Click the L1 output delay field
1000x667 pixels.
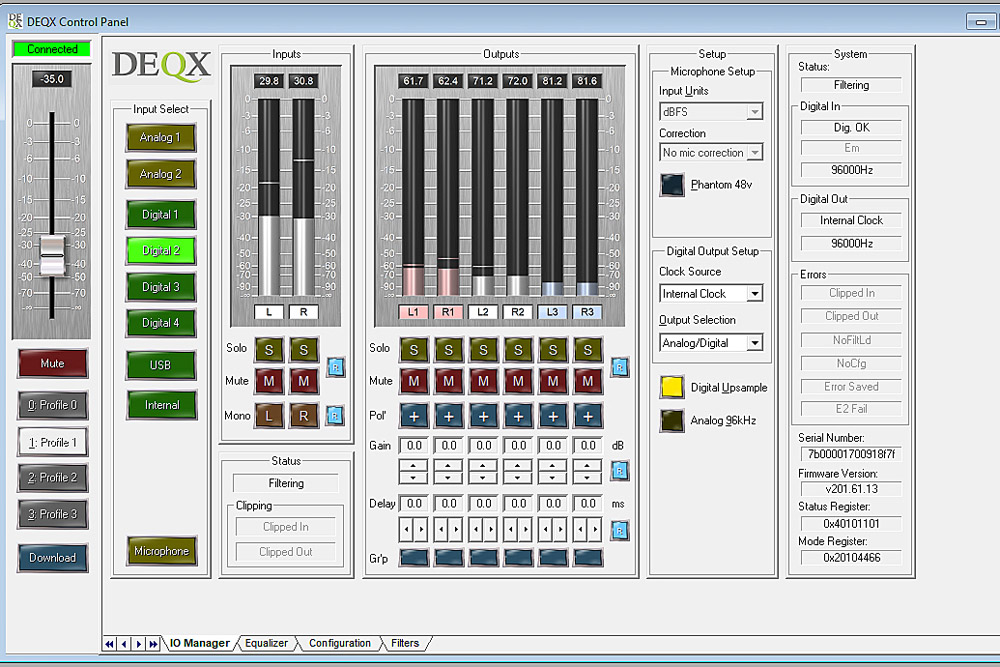click(x=414, y=504)
